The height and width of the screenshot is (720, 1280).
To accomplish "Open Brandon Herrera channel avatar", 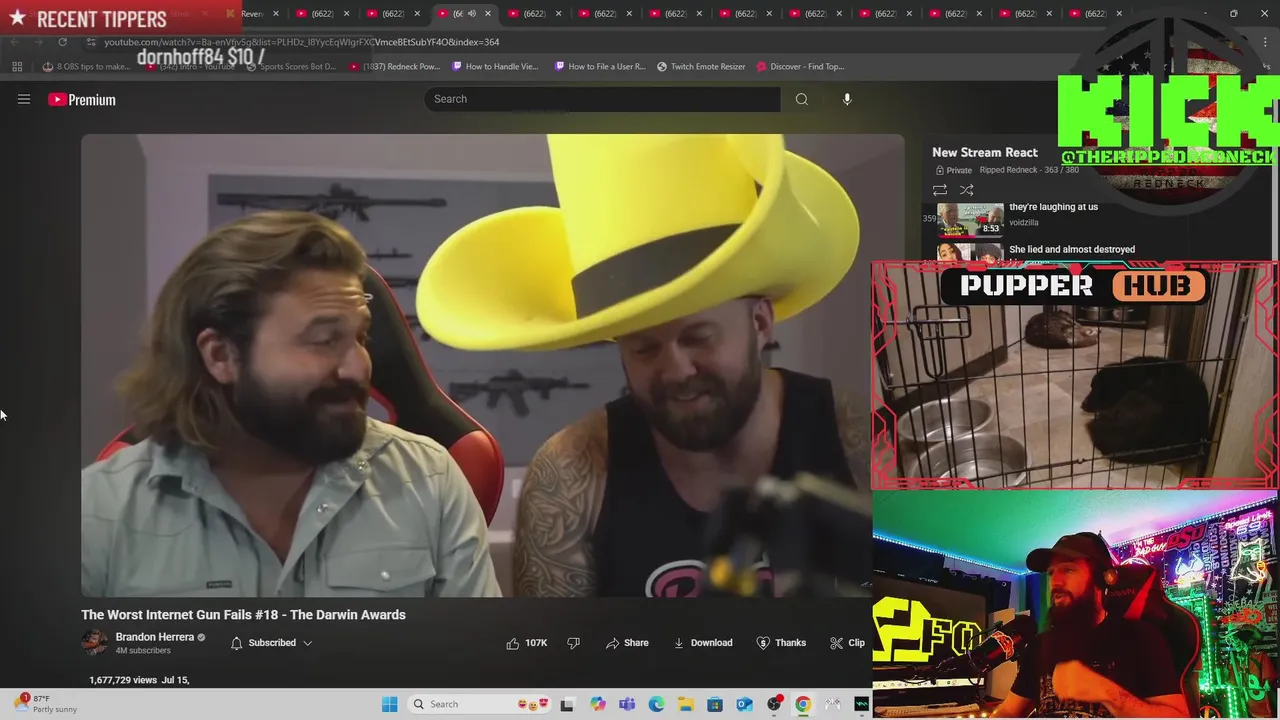I will coord(94,642).
